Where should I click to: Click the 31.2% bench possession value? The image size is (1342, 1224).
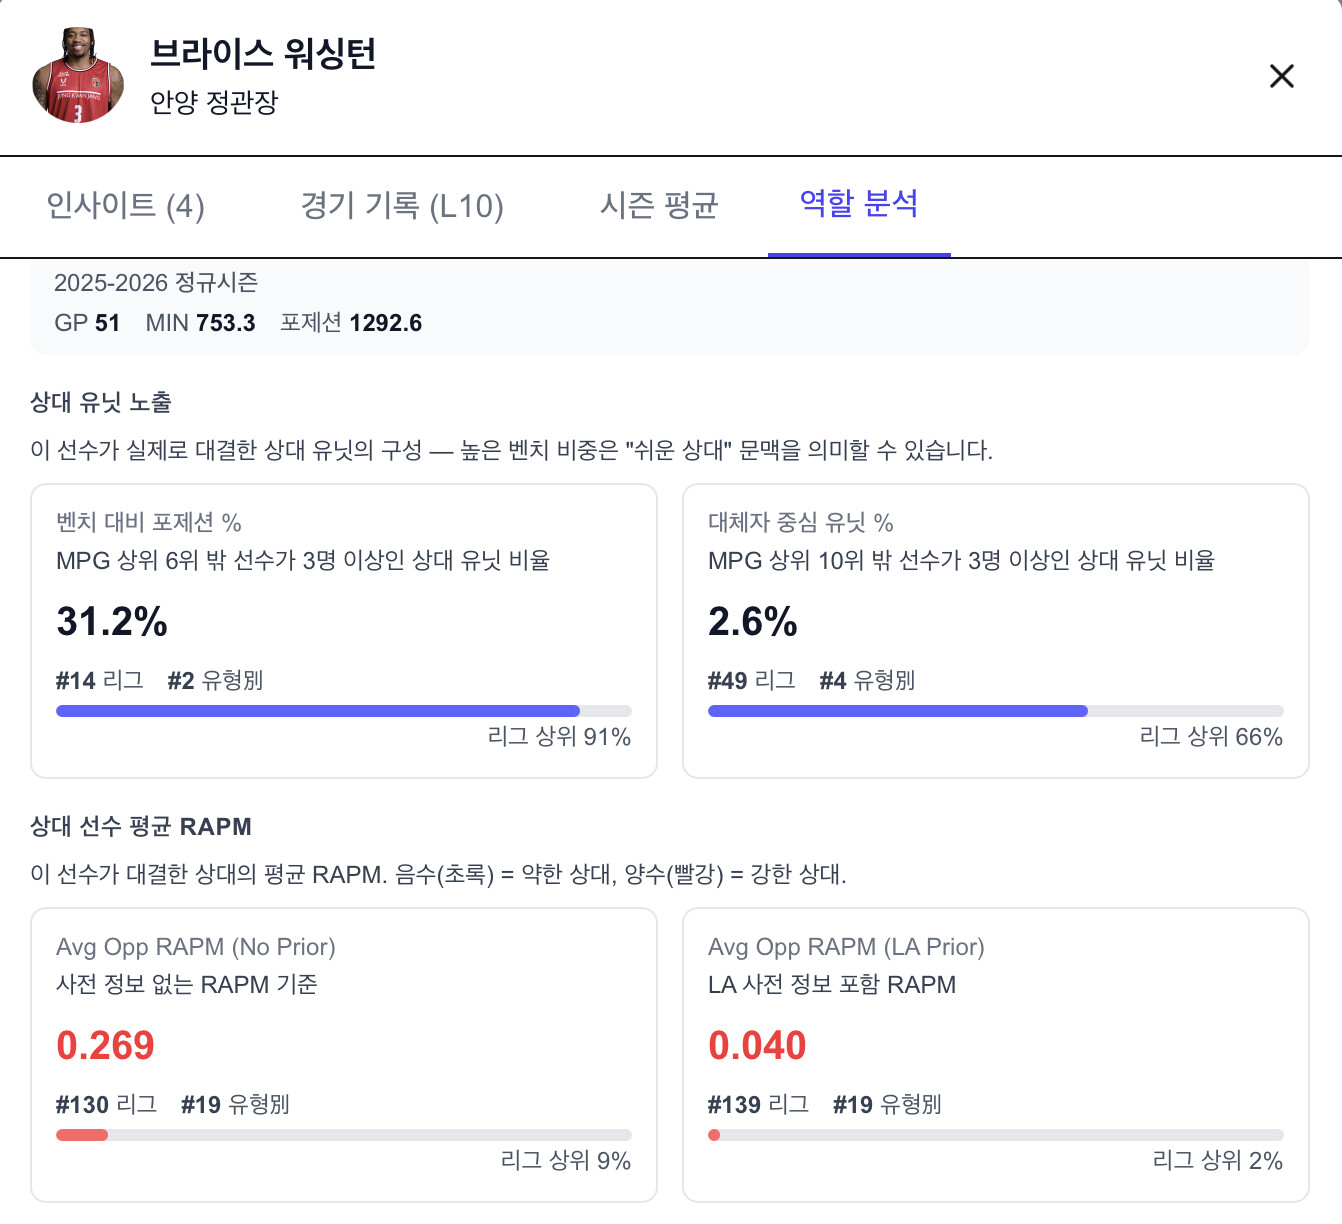(112, 622)
